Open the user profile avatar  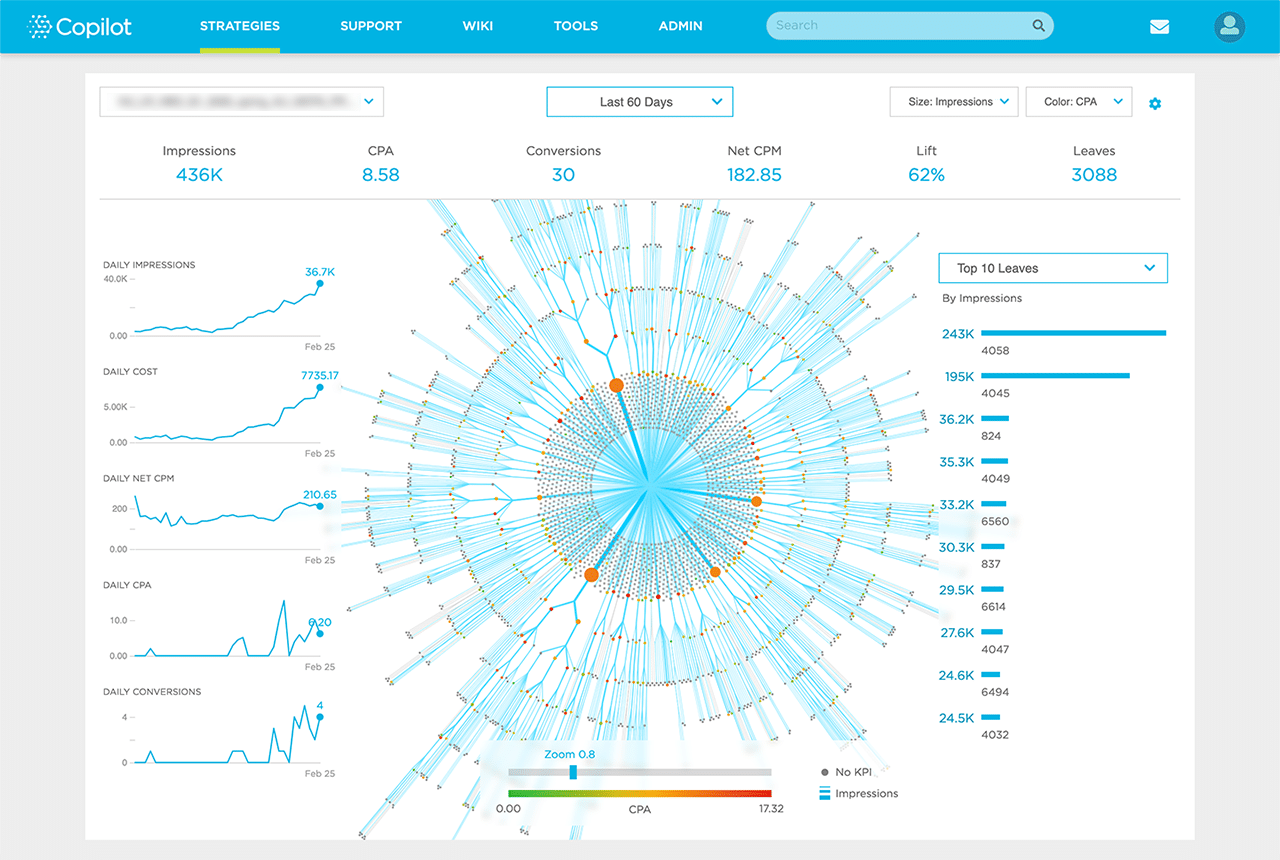tap(1230, 27)
